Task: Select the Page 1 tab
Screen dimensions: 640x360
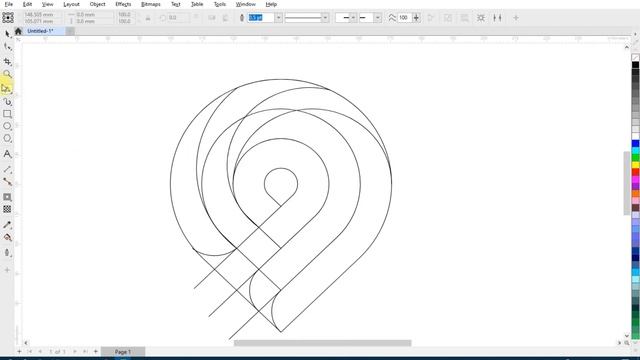Action: pyautogui.click(x=123, y=351)
